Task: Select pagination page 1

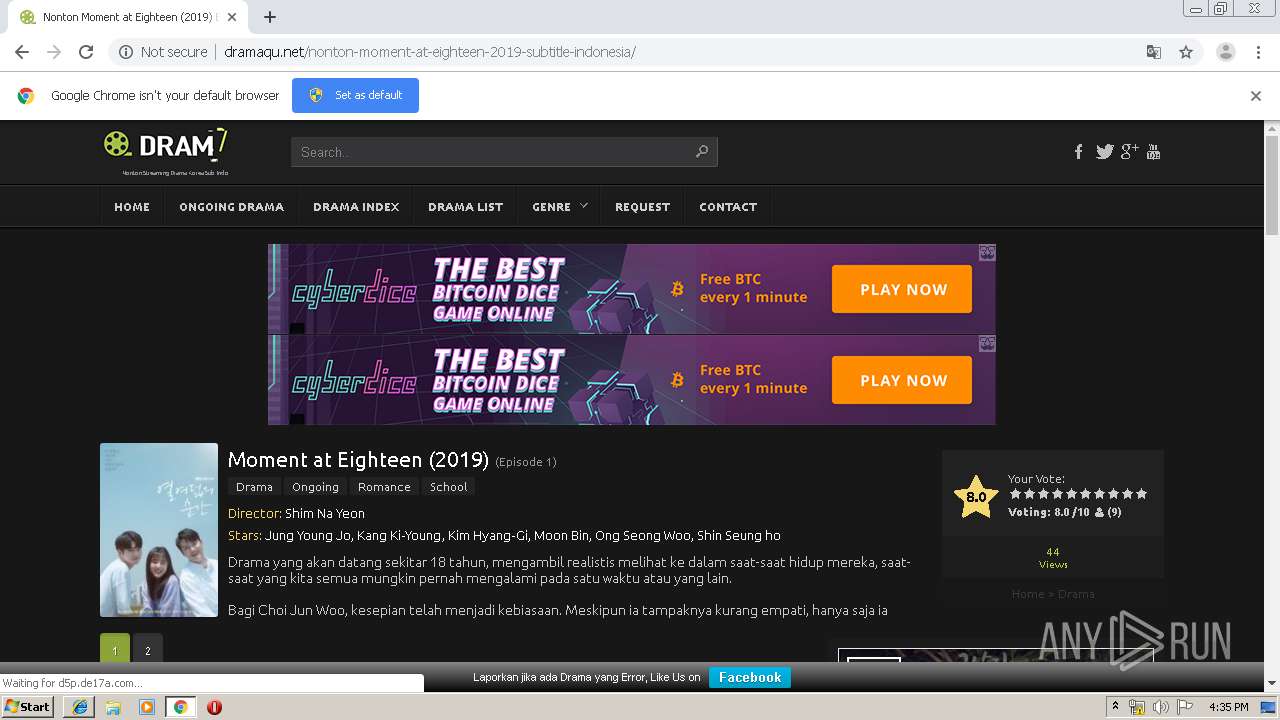Action: tap(114, 650)
